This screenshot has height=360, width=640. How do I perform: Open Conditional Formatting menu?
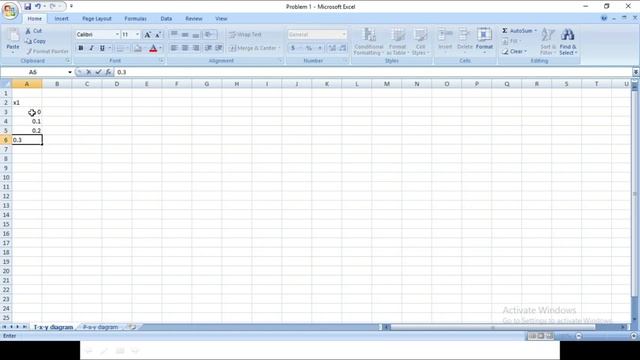tap(369, 41)
